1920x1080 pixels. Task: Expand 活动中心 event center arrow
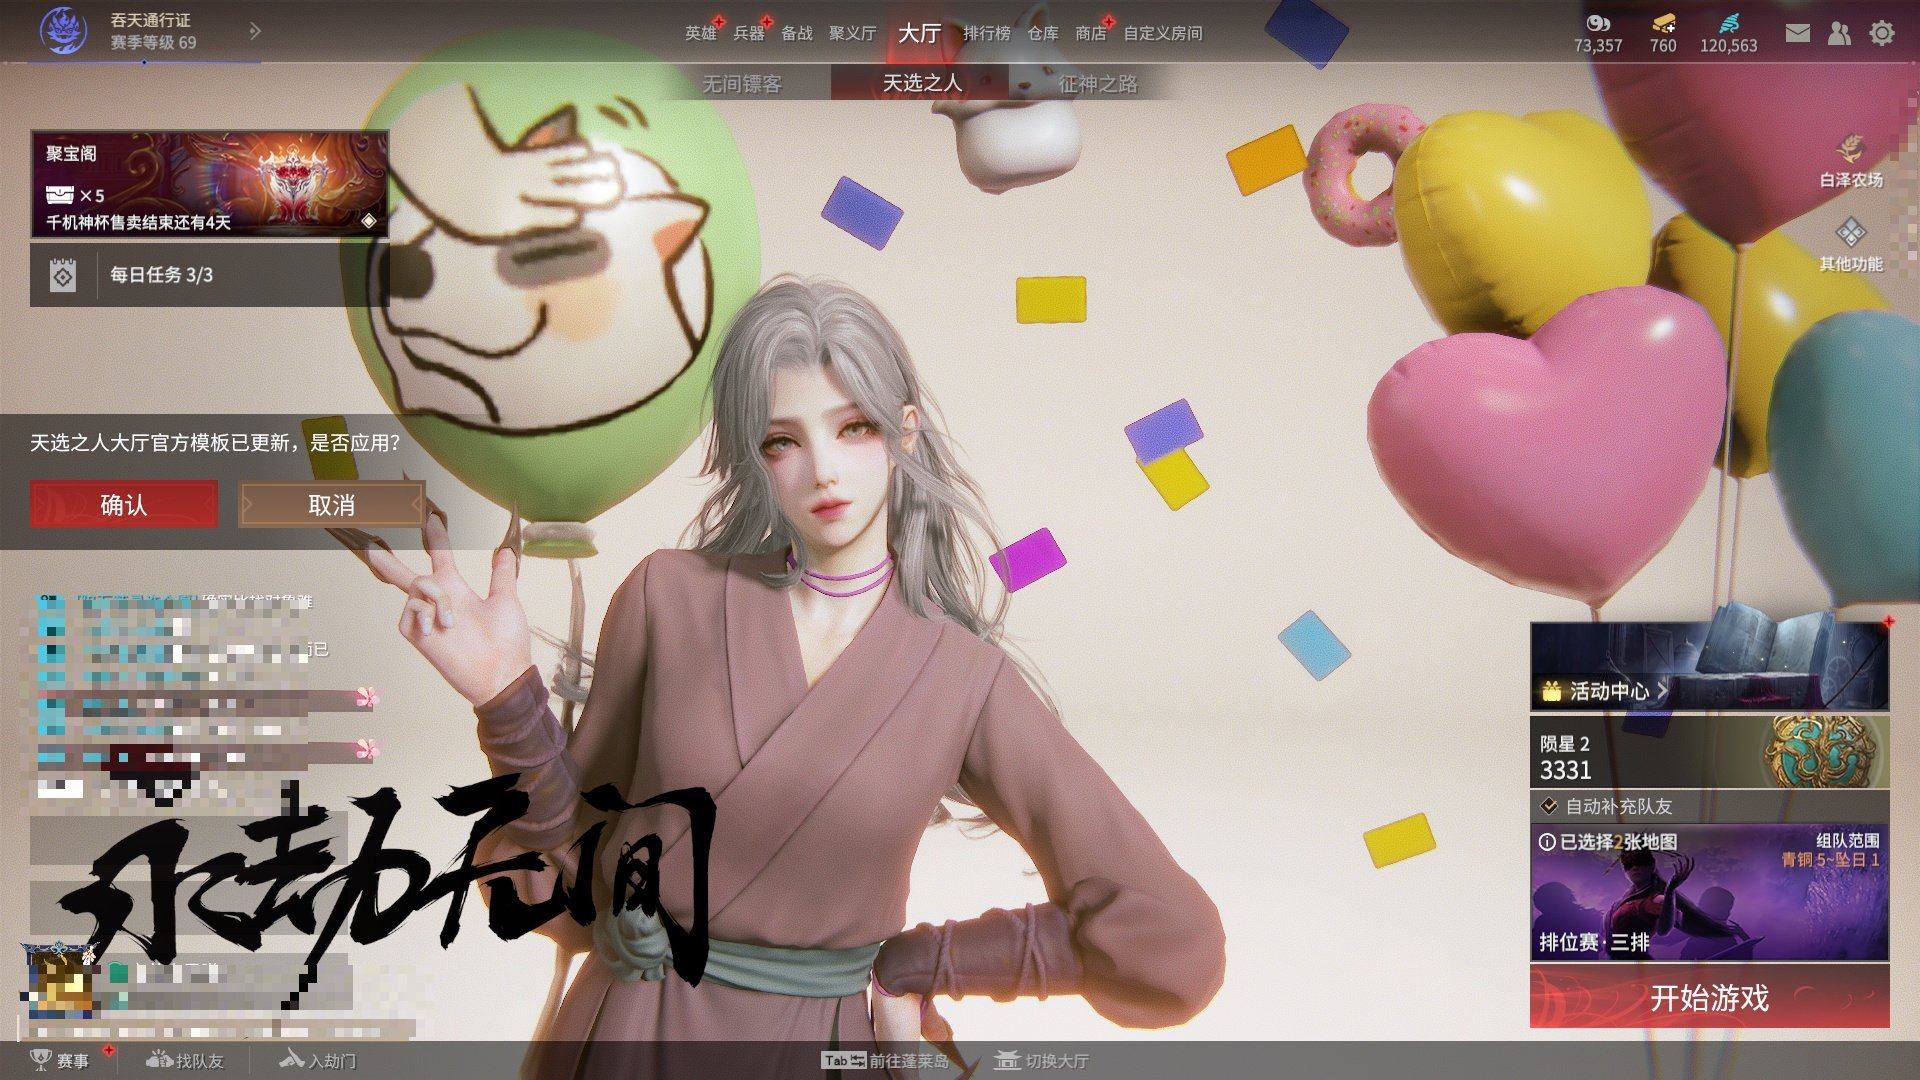tap(1662, 690)
